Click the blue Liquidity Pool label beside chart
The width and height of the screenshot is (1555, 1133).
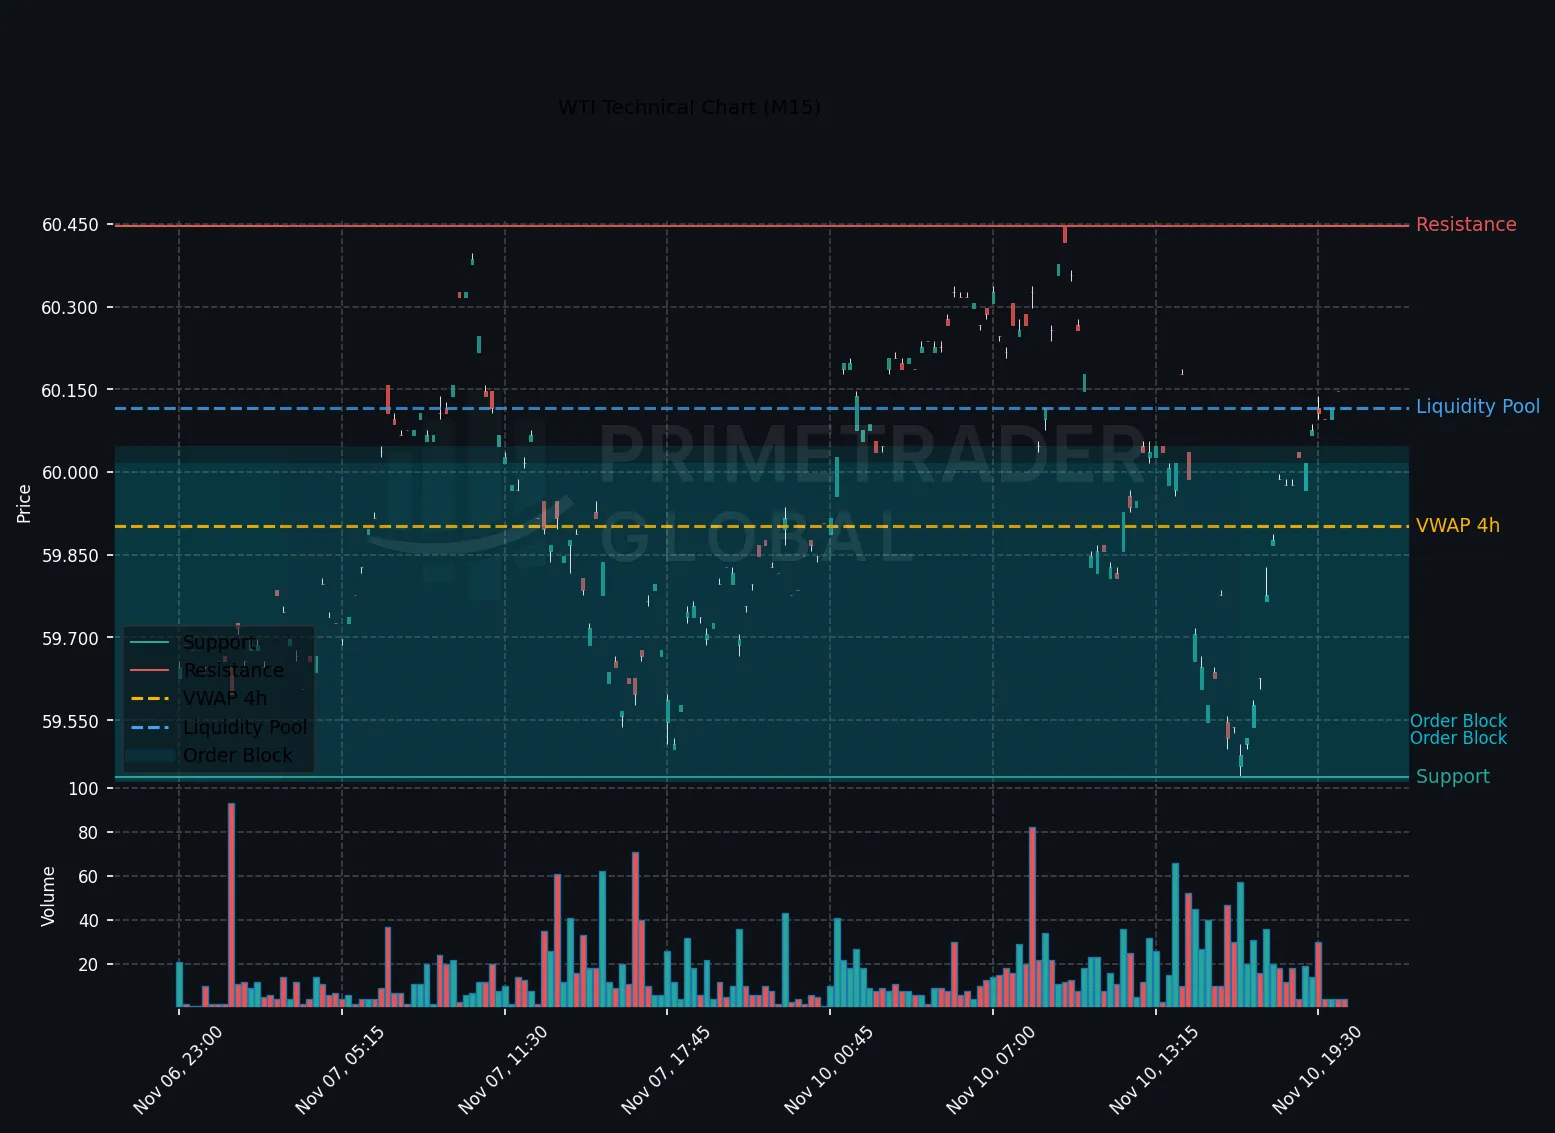click(1478, 407)
